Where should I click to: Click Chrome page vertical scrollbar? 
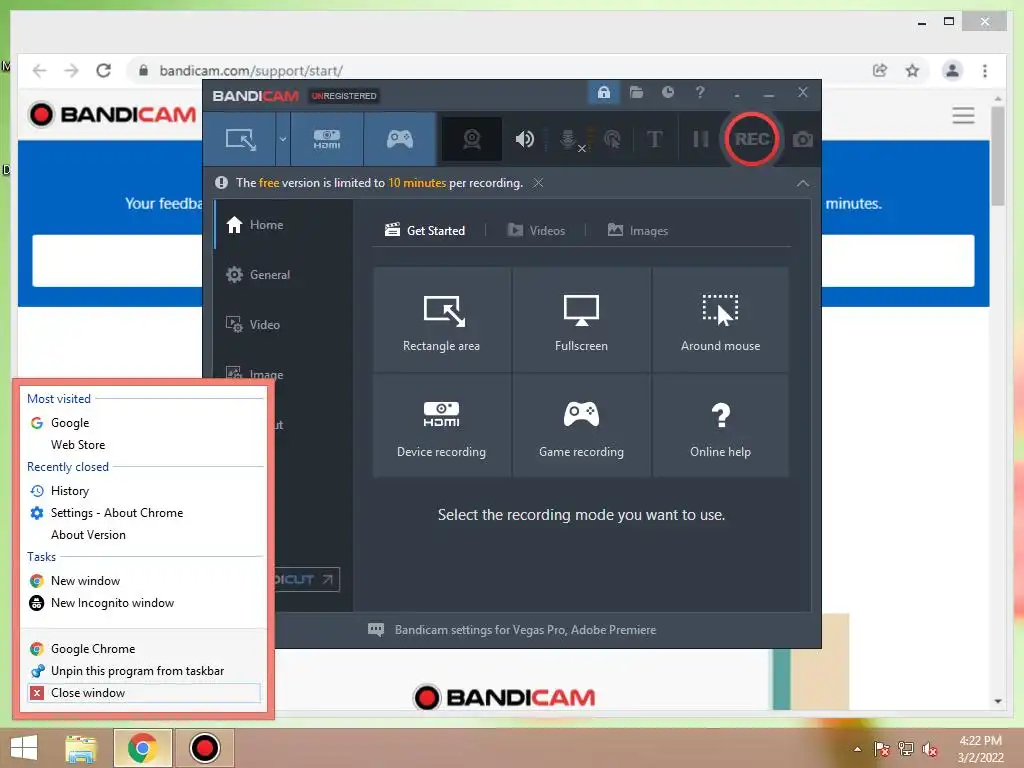[x=997, y=156]
